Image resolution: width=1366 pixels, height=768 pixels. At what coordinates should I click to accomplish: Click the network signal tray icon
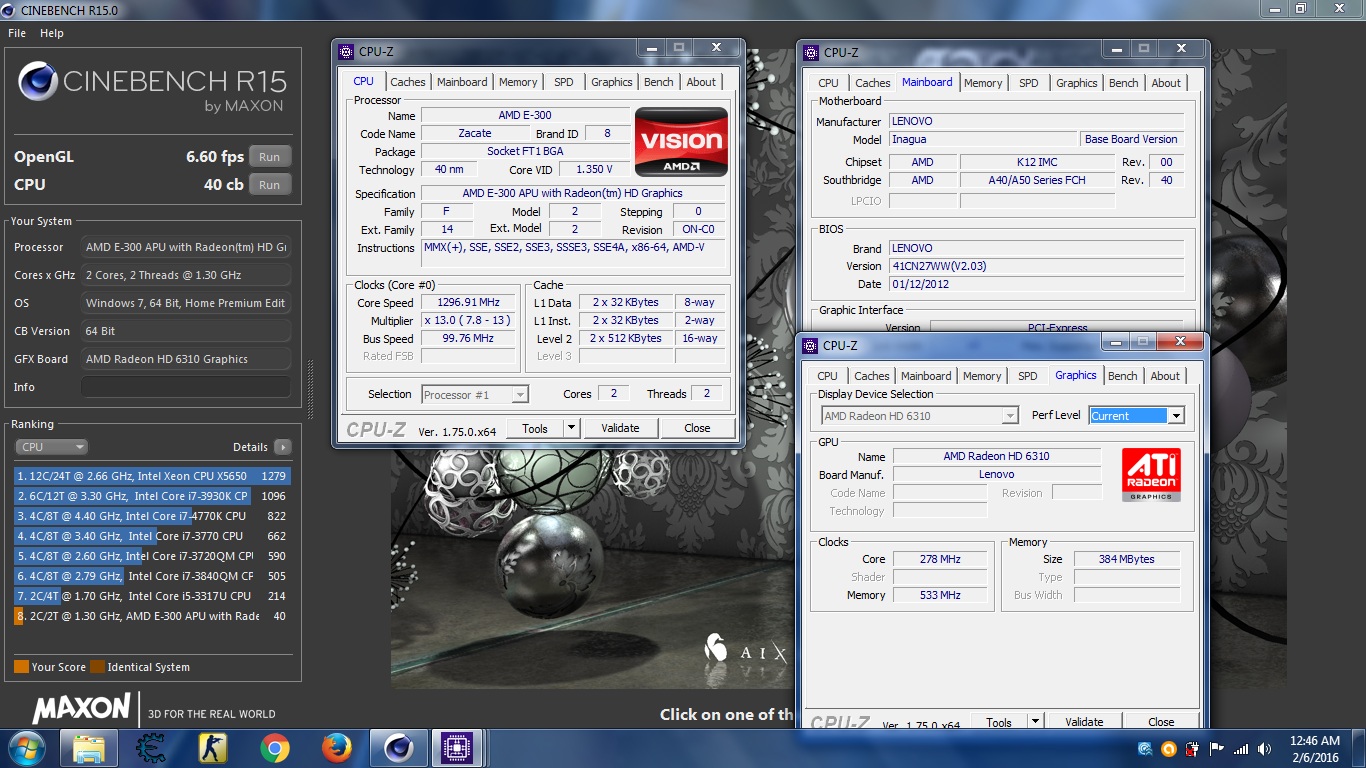coord(1241,749)
